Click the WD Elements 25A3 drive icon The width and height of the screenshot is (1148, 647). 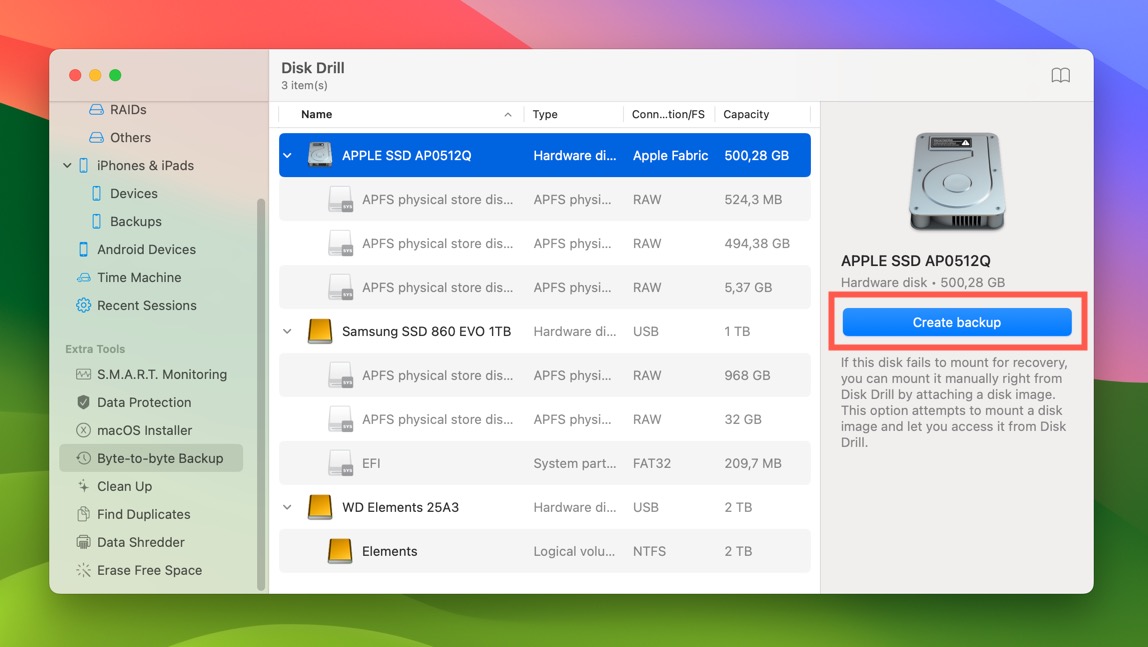320,507
